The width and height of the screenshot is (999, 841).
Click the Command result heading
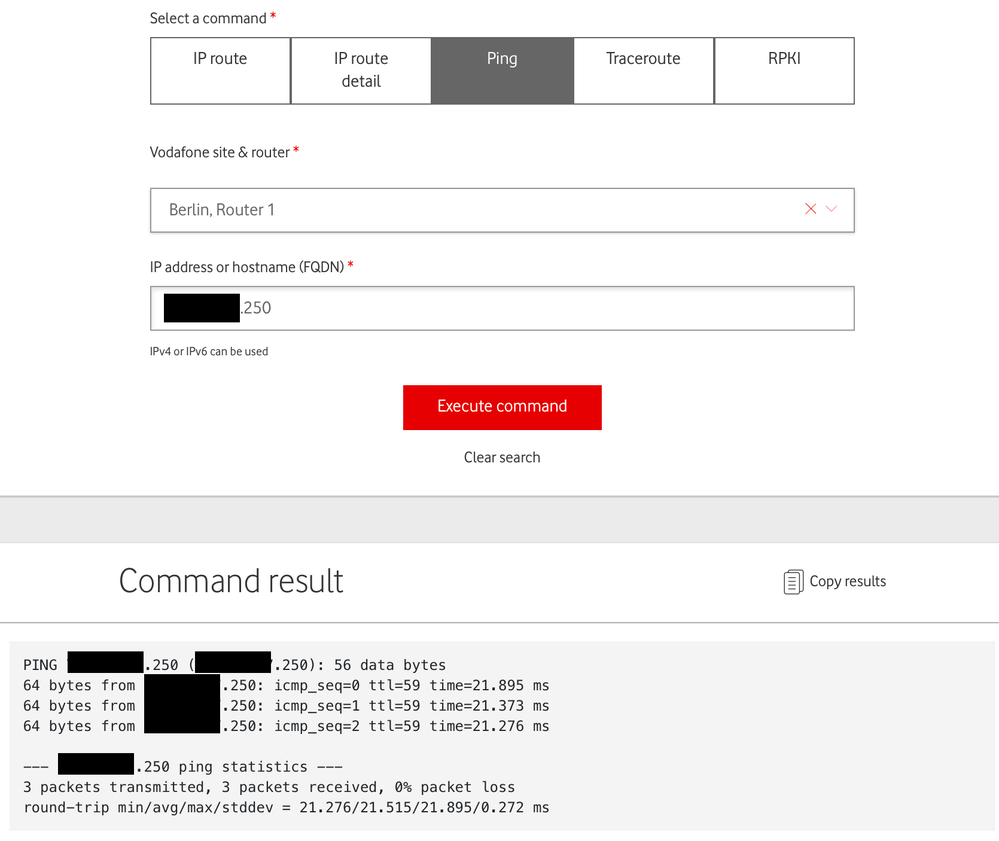tap(231, 581)
